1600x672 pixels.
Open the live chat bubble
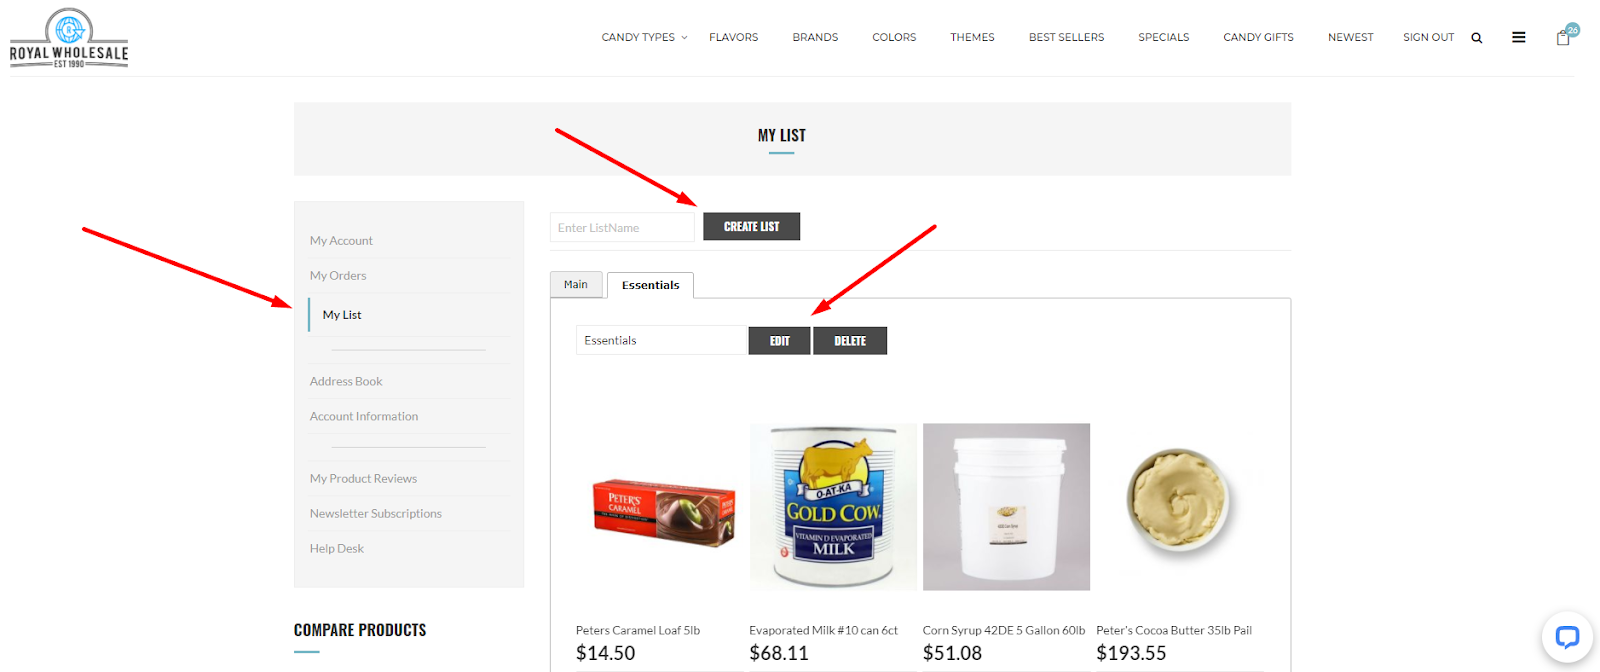tap(1567, 637)
